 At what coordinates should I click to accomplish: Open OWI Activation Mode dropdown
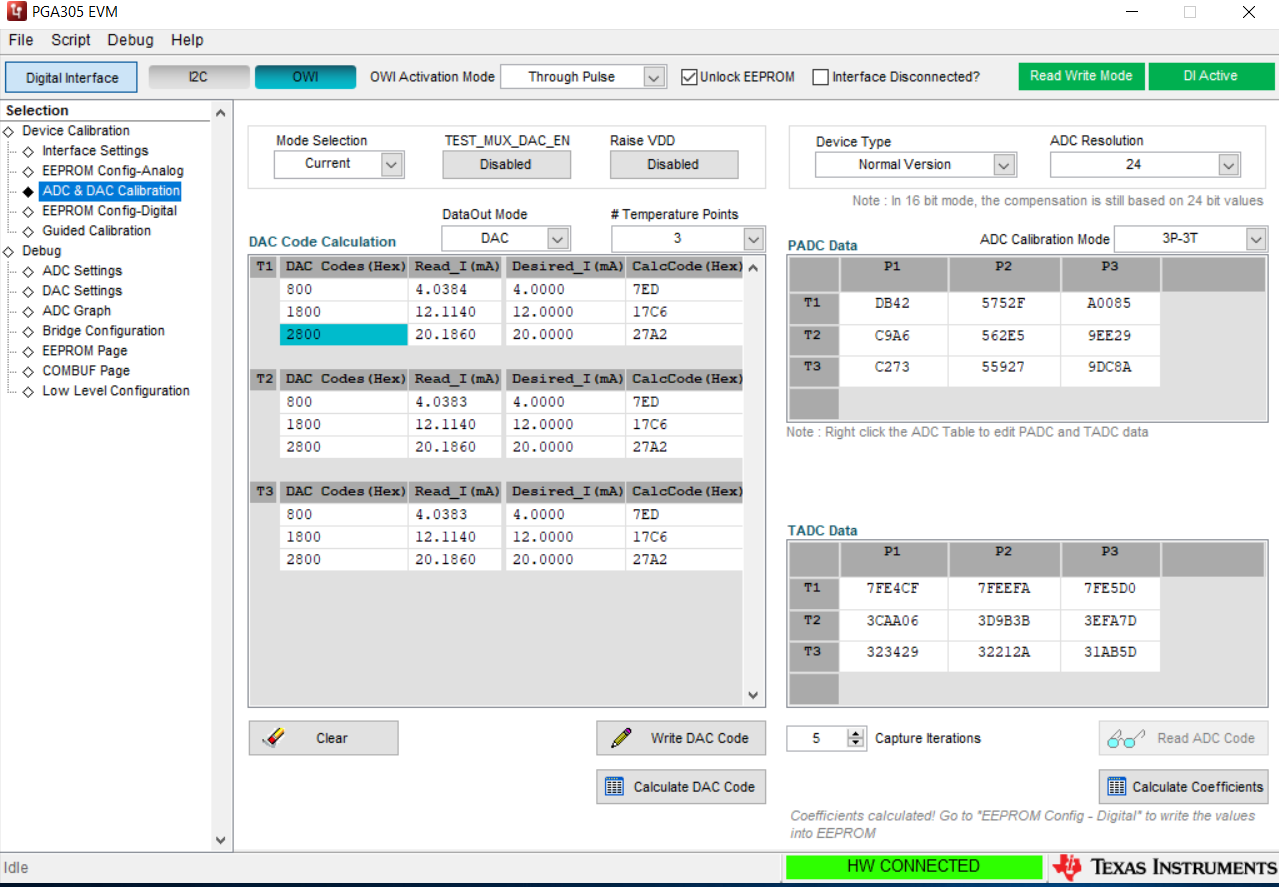coord(654,77)
